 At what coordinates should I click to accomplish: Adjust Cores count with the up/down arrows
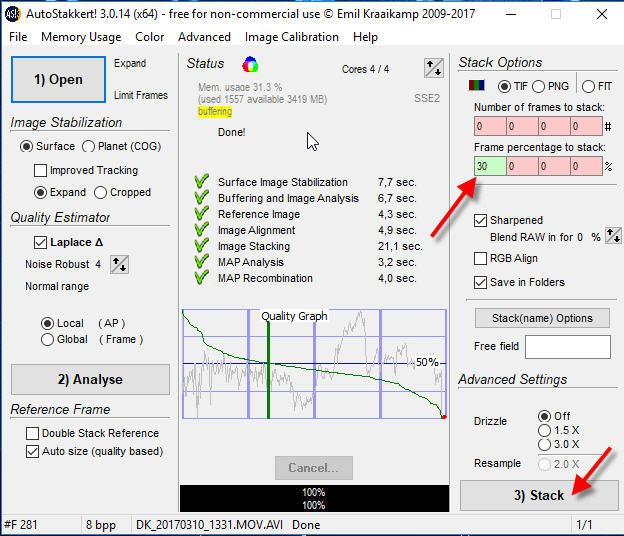pos(433,68)
